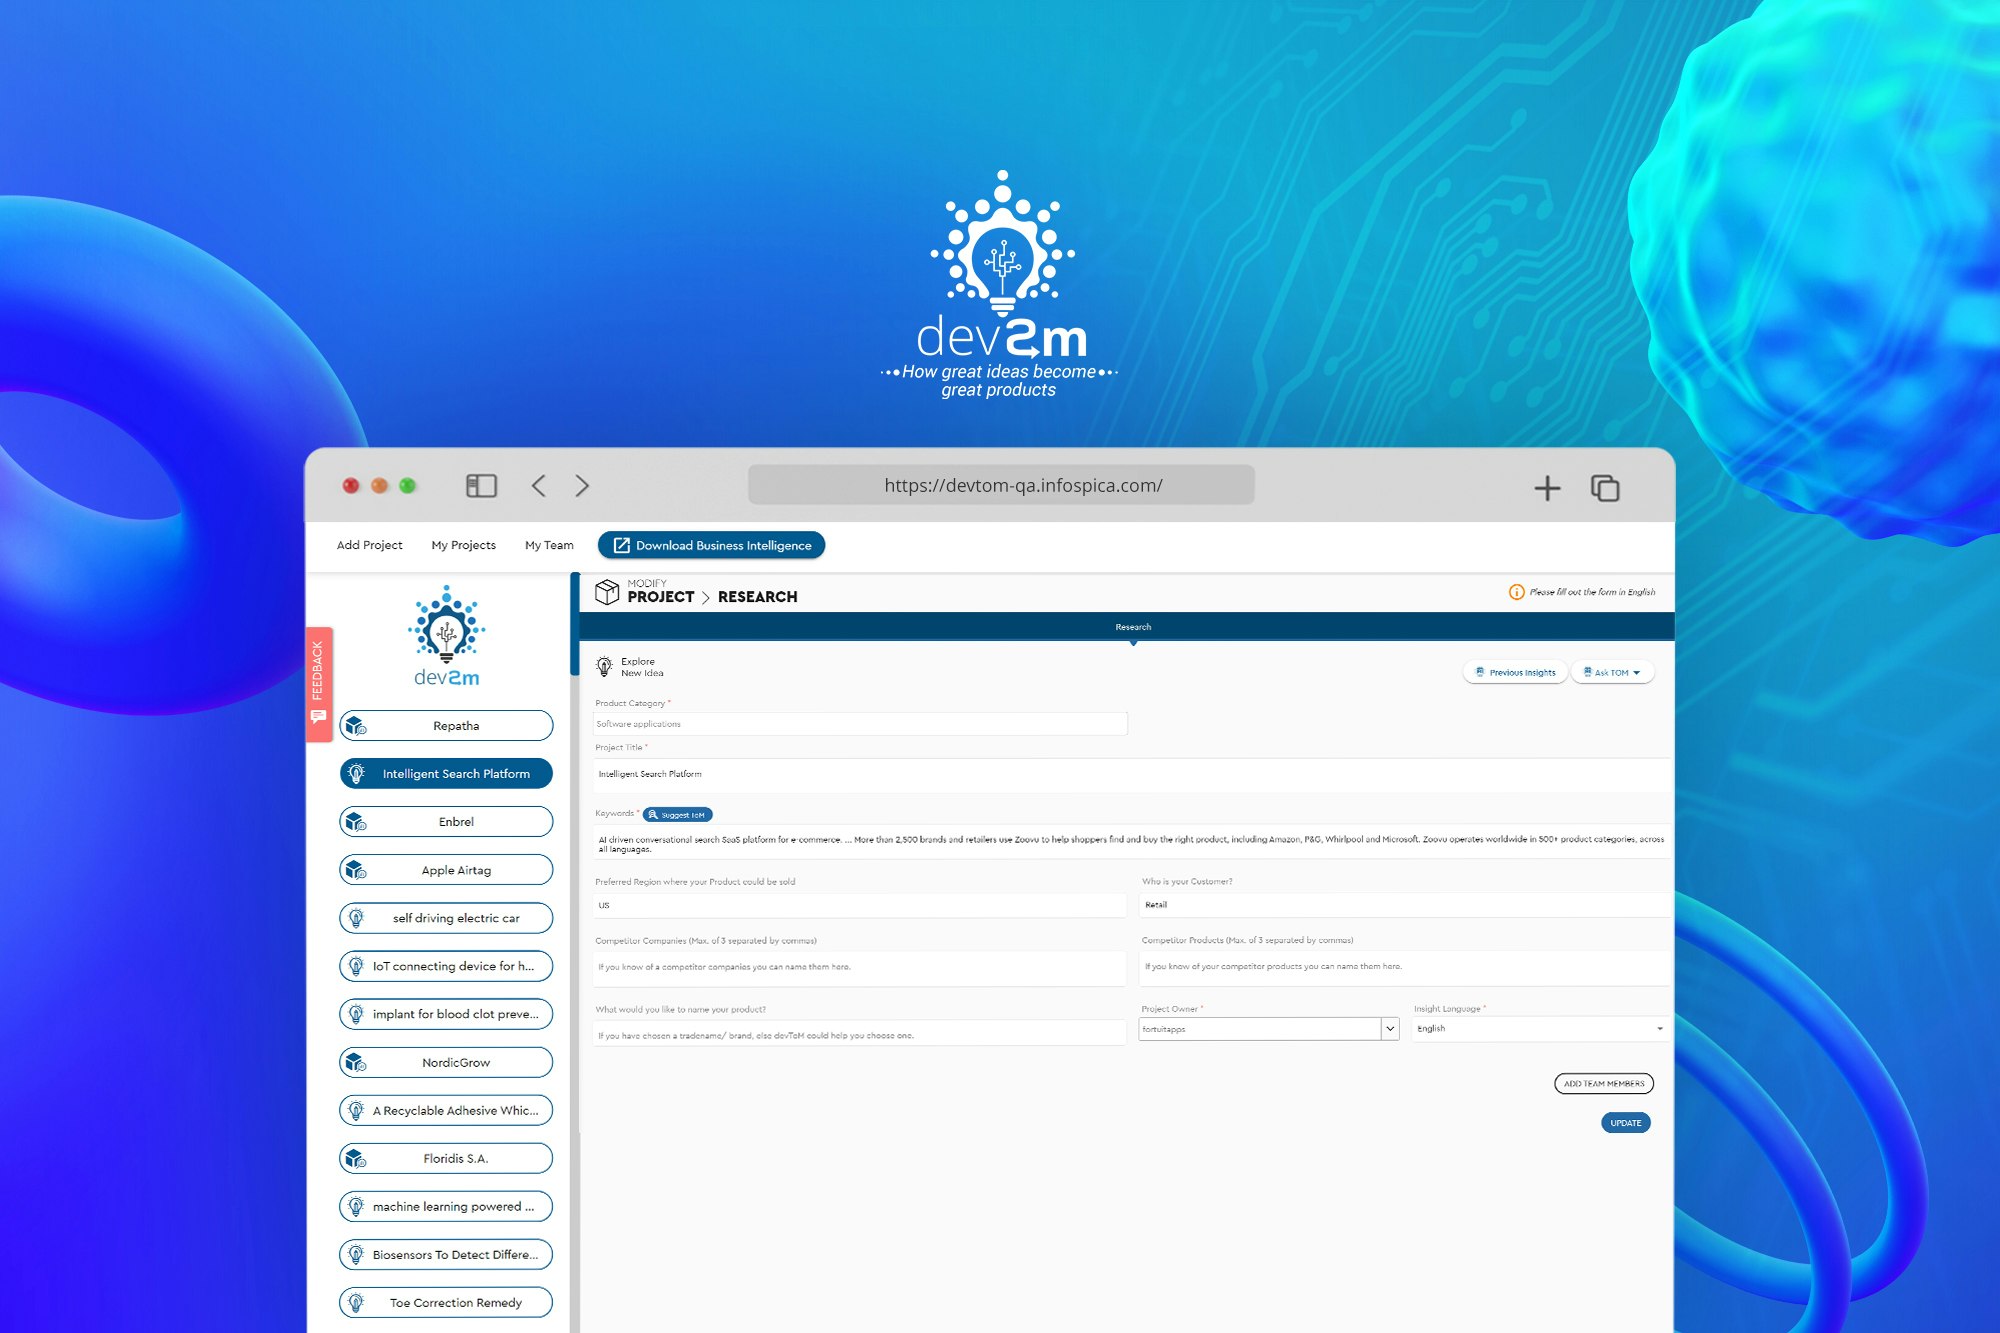Open Toe Correction Remedy project
The width and height of the screenshot is (2000, 1333).
(x=446, y=1302)
